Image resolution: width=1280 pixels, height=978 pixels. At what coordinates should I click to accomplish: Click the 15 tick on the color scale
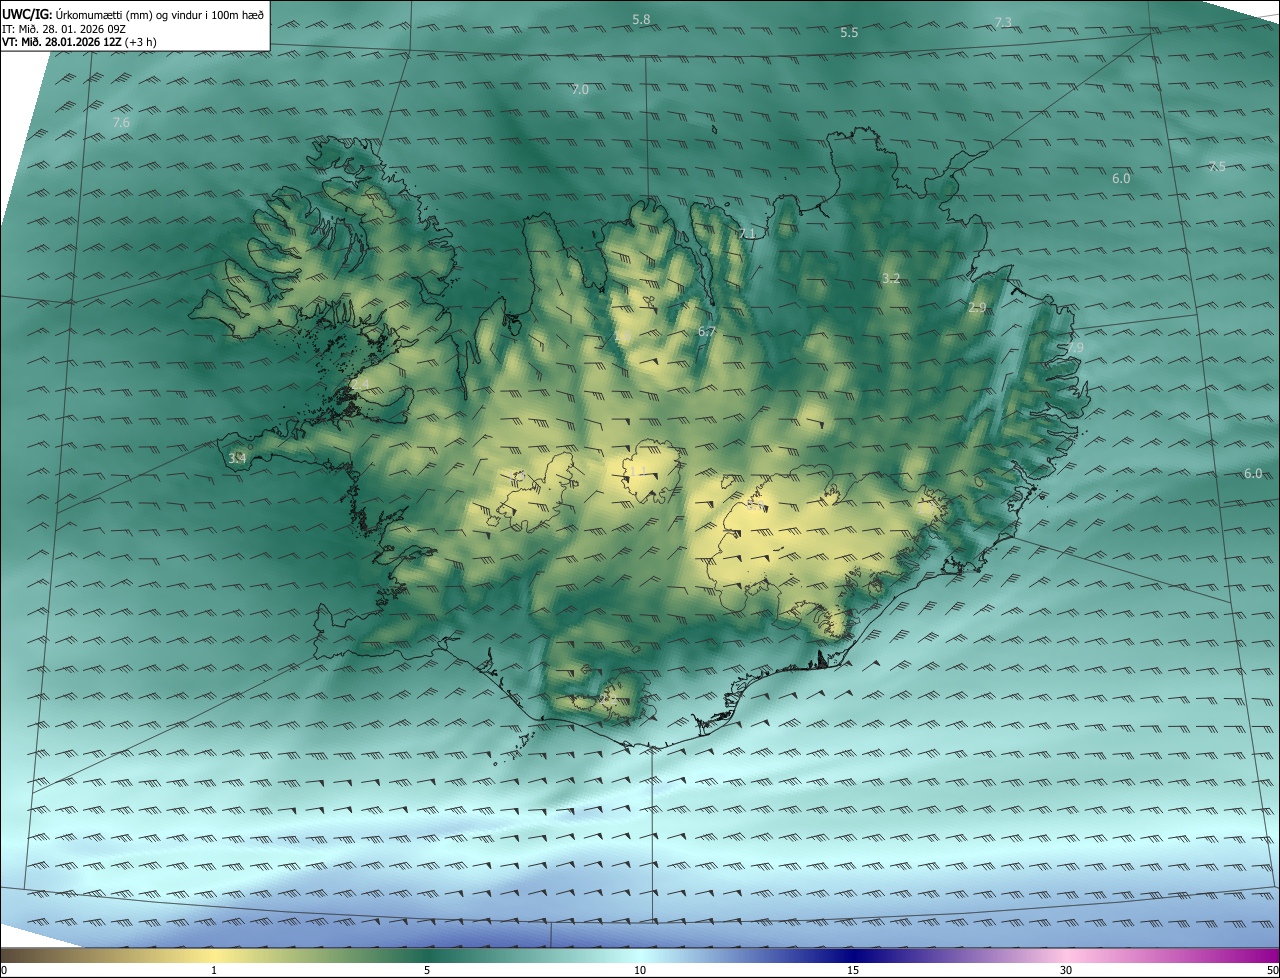click(x=853, y=971)
